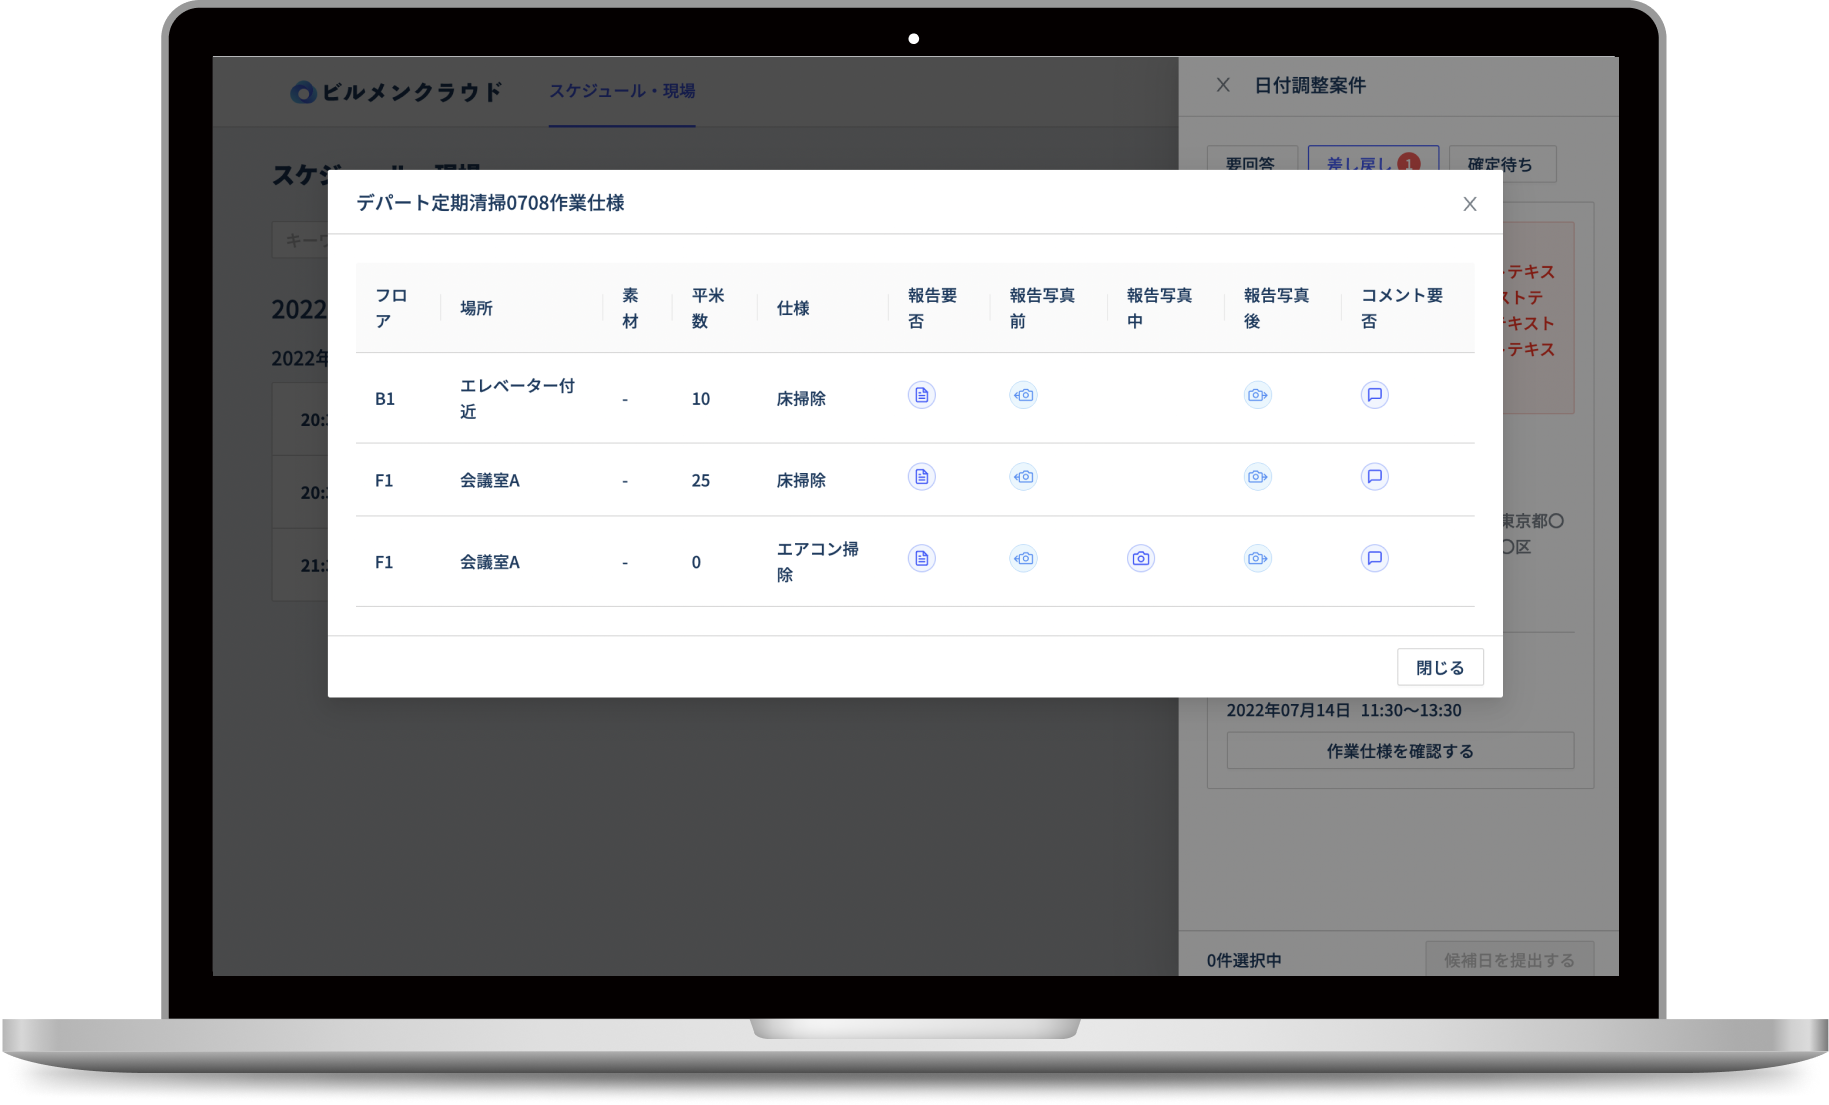Select the 差し戻し tab with the red badge
This screenshot has height=1105, width=1829.
coord(1373,163)
